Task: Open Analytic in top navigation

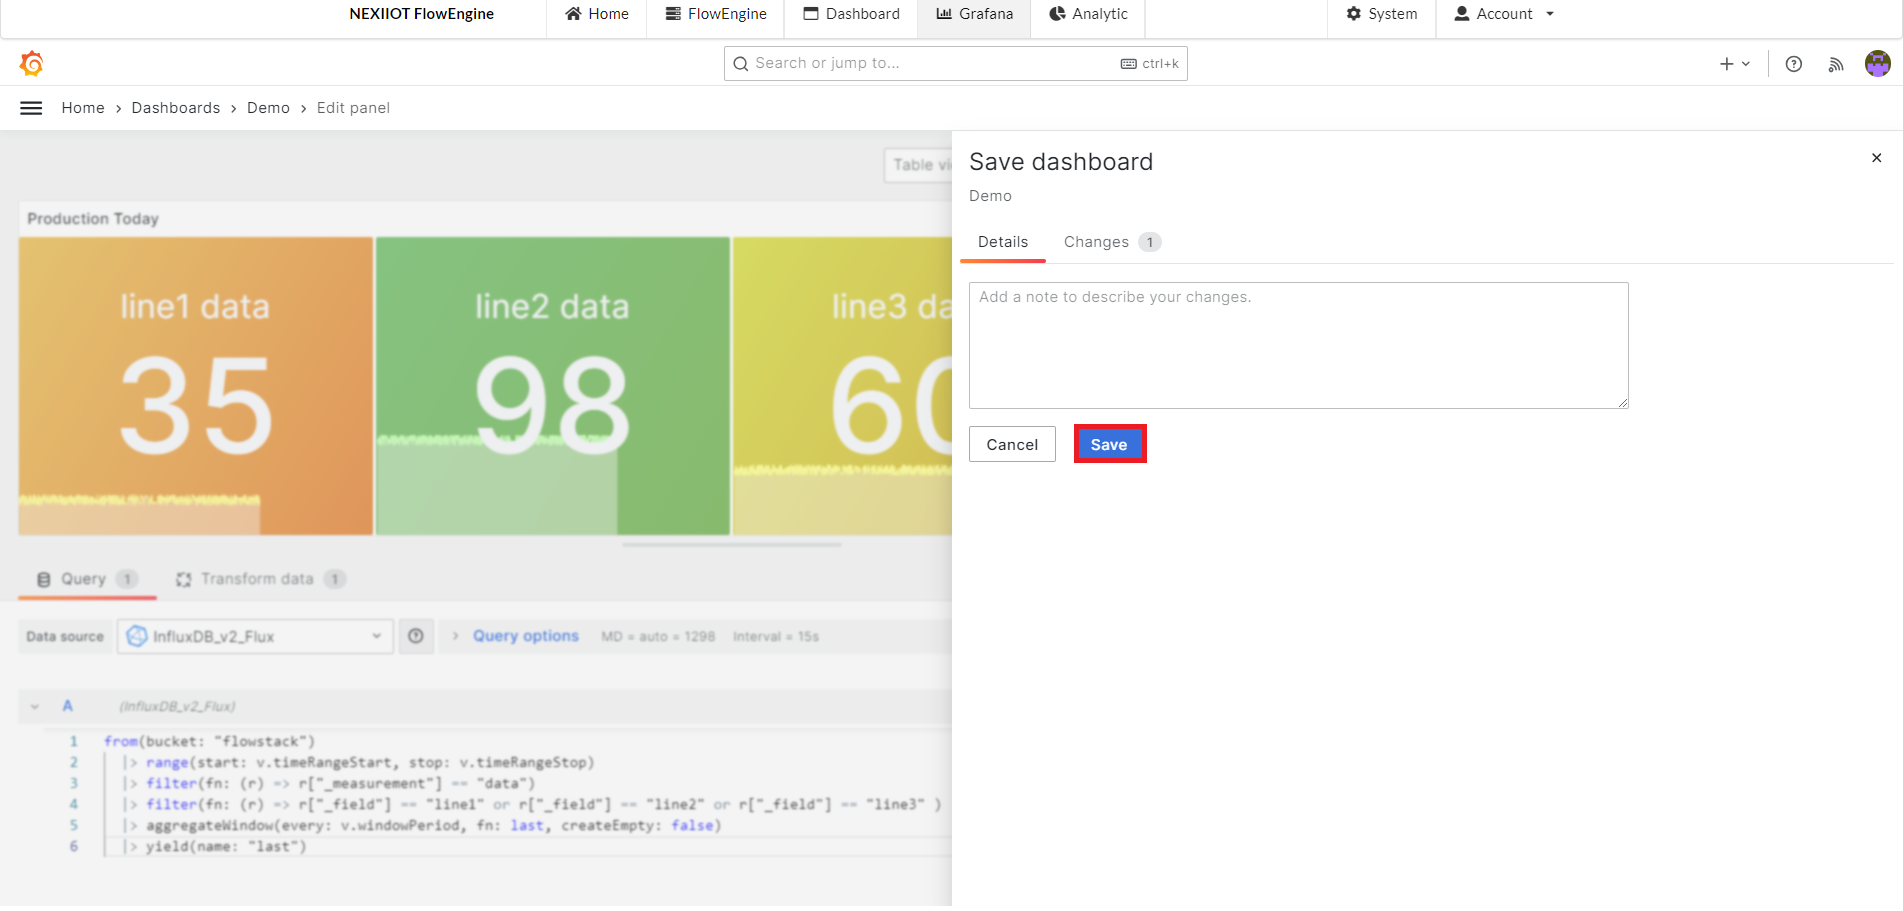Action: [1088, 14]
